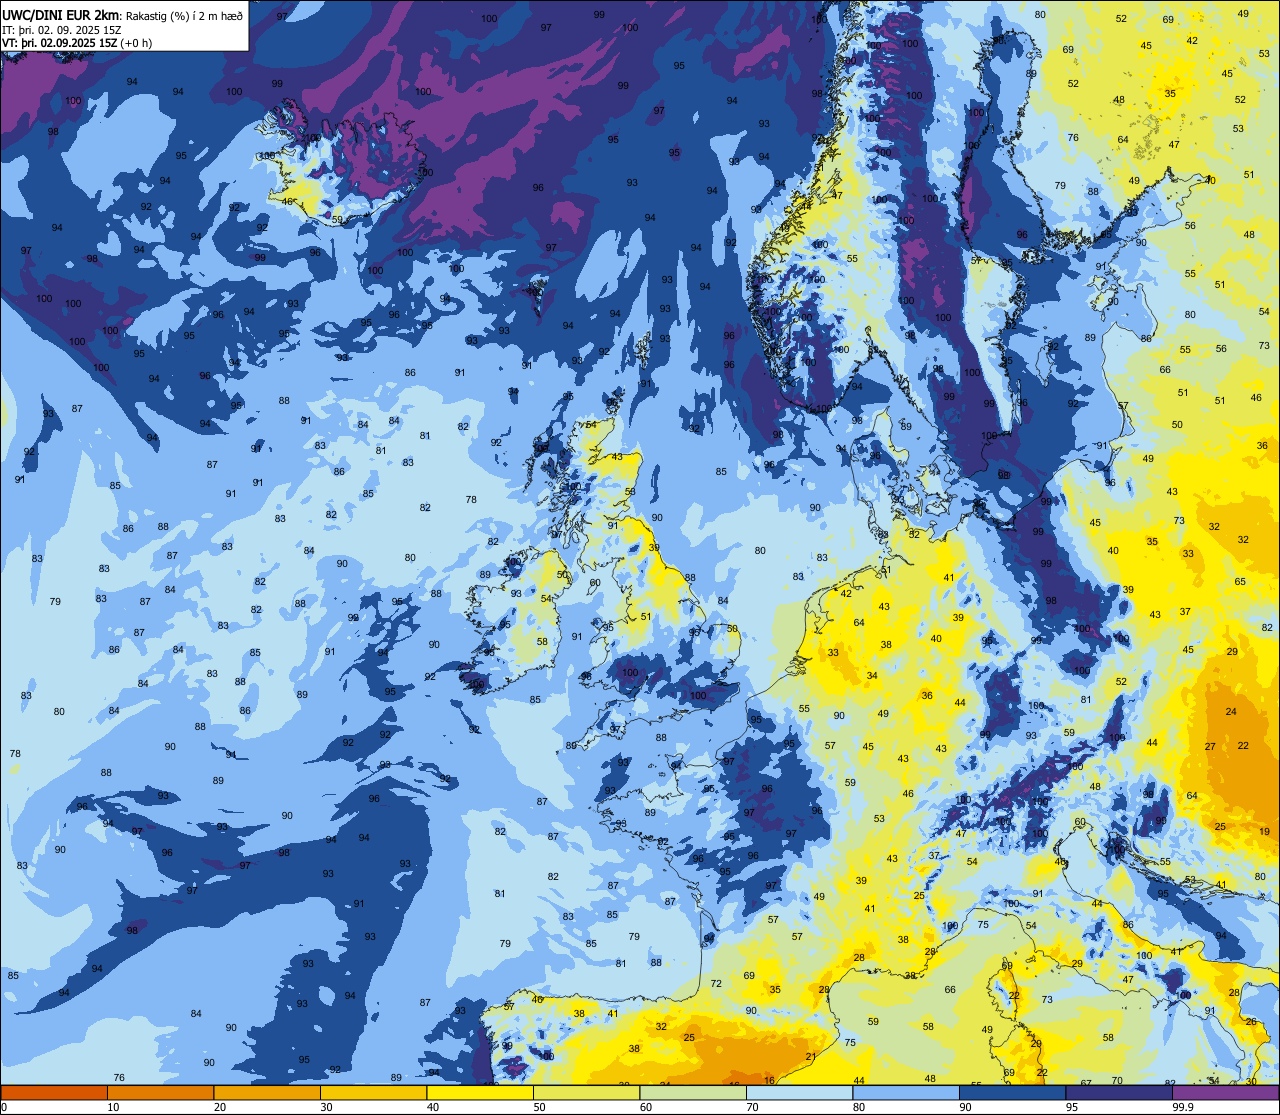1280x1115 pixels.
Task: Select the 'Rakastig (%) í 2 m hæð' label
Action: [x=182, y=15]
